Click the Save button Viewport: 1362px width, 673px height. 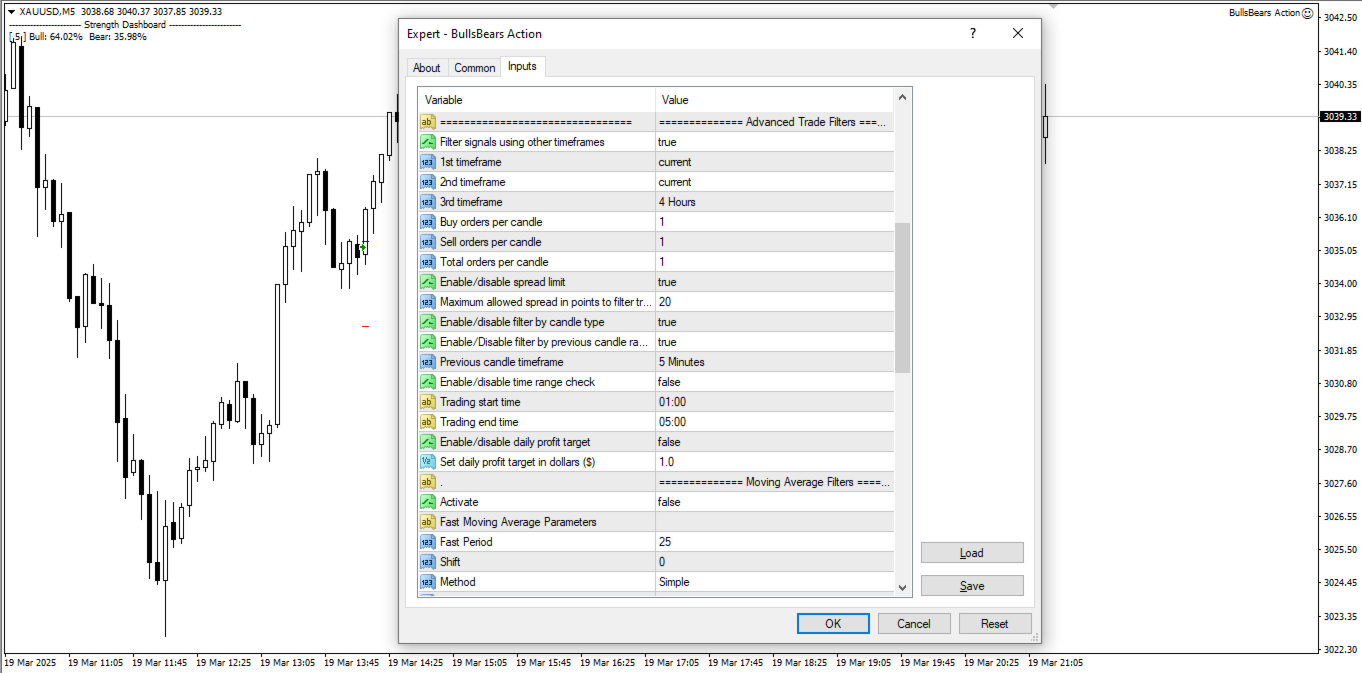tap(972, 586)
